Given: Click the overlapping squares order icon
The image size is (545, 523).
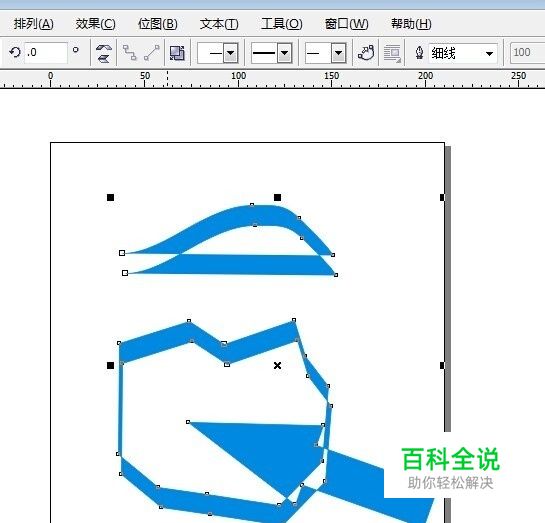Looking at the screenshot, I should click(177, 53).
